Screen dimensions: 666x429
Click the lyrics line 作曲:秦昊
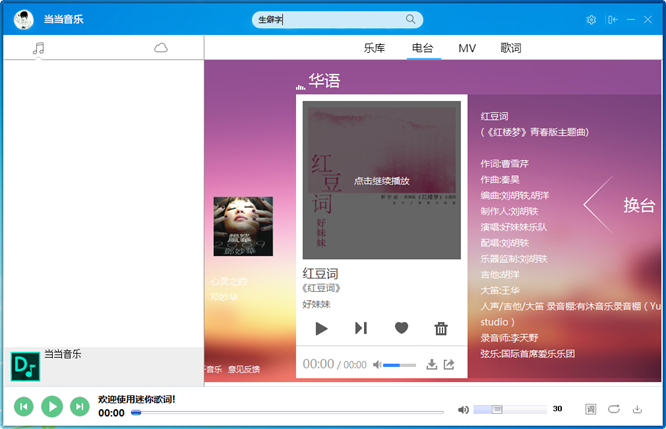click(500, 180)
